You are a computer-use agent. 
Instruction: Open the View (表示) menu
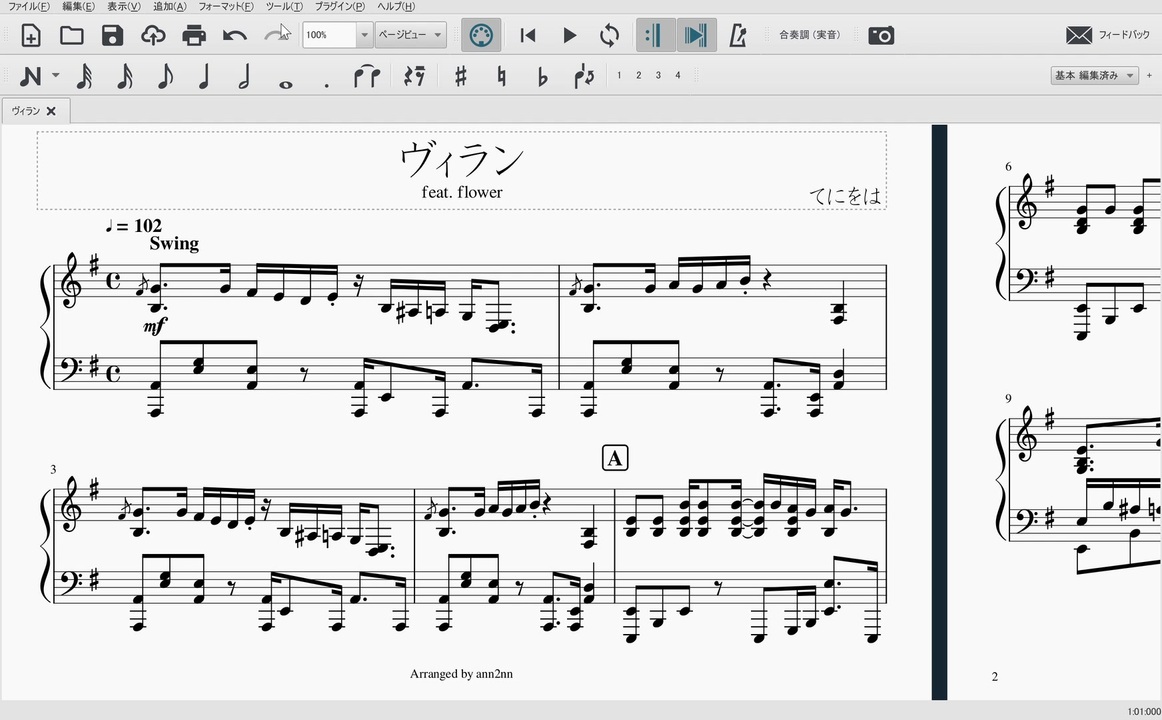pyautogui.click(x=123, y=6)
